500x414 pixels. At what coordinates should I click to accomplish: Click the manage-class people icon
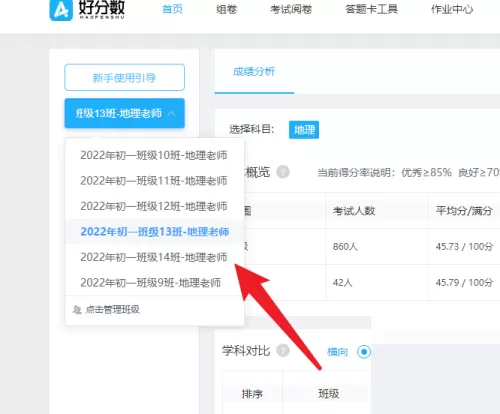tap(77, 310)
